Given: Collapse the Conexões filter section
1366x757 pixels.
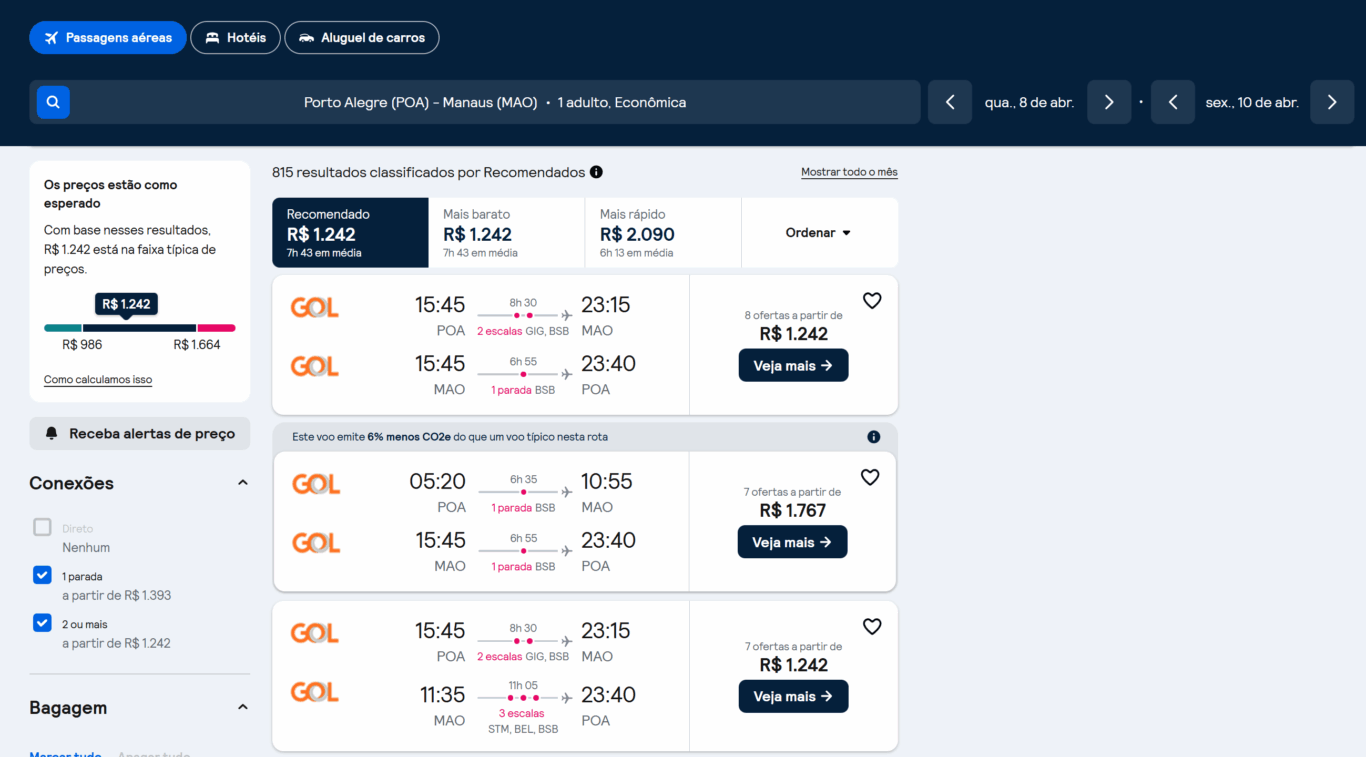Looking at the screenshot, I should pos(242,483).
